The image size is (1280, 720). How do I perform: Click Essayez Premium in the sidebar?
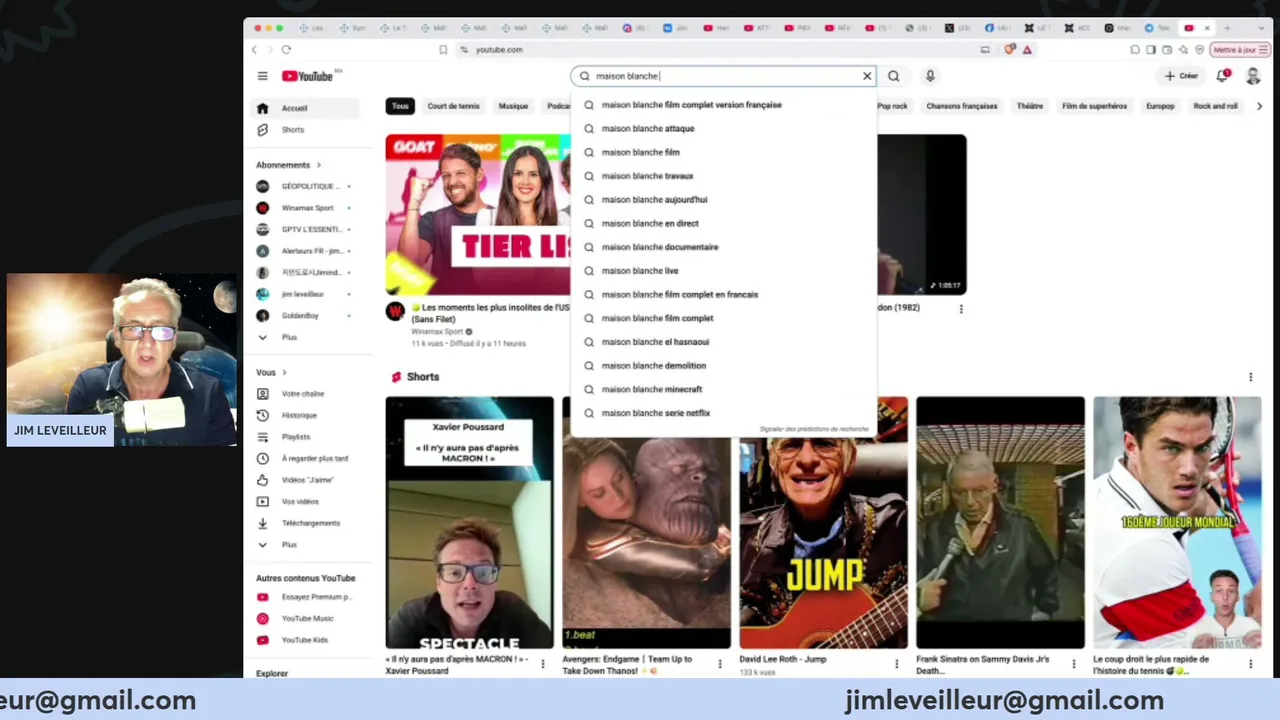305,597
